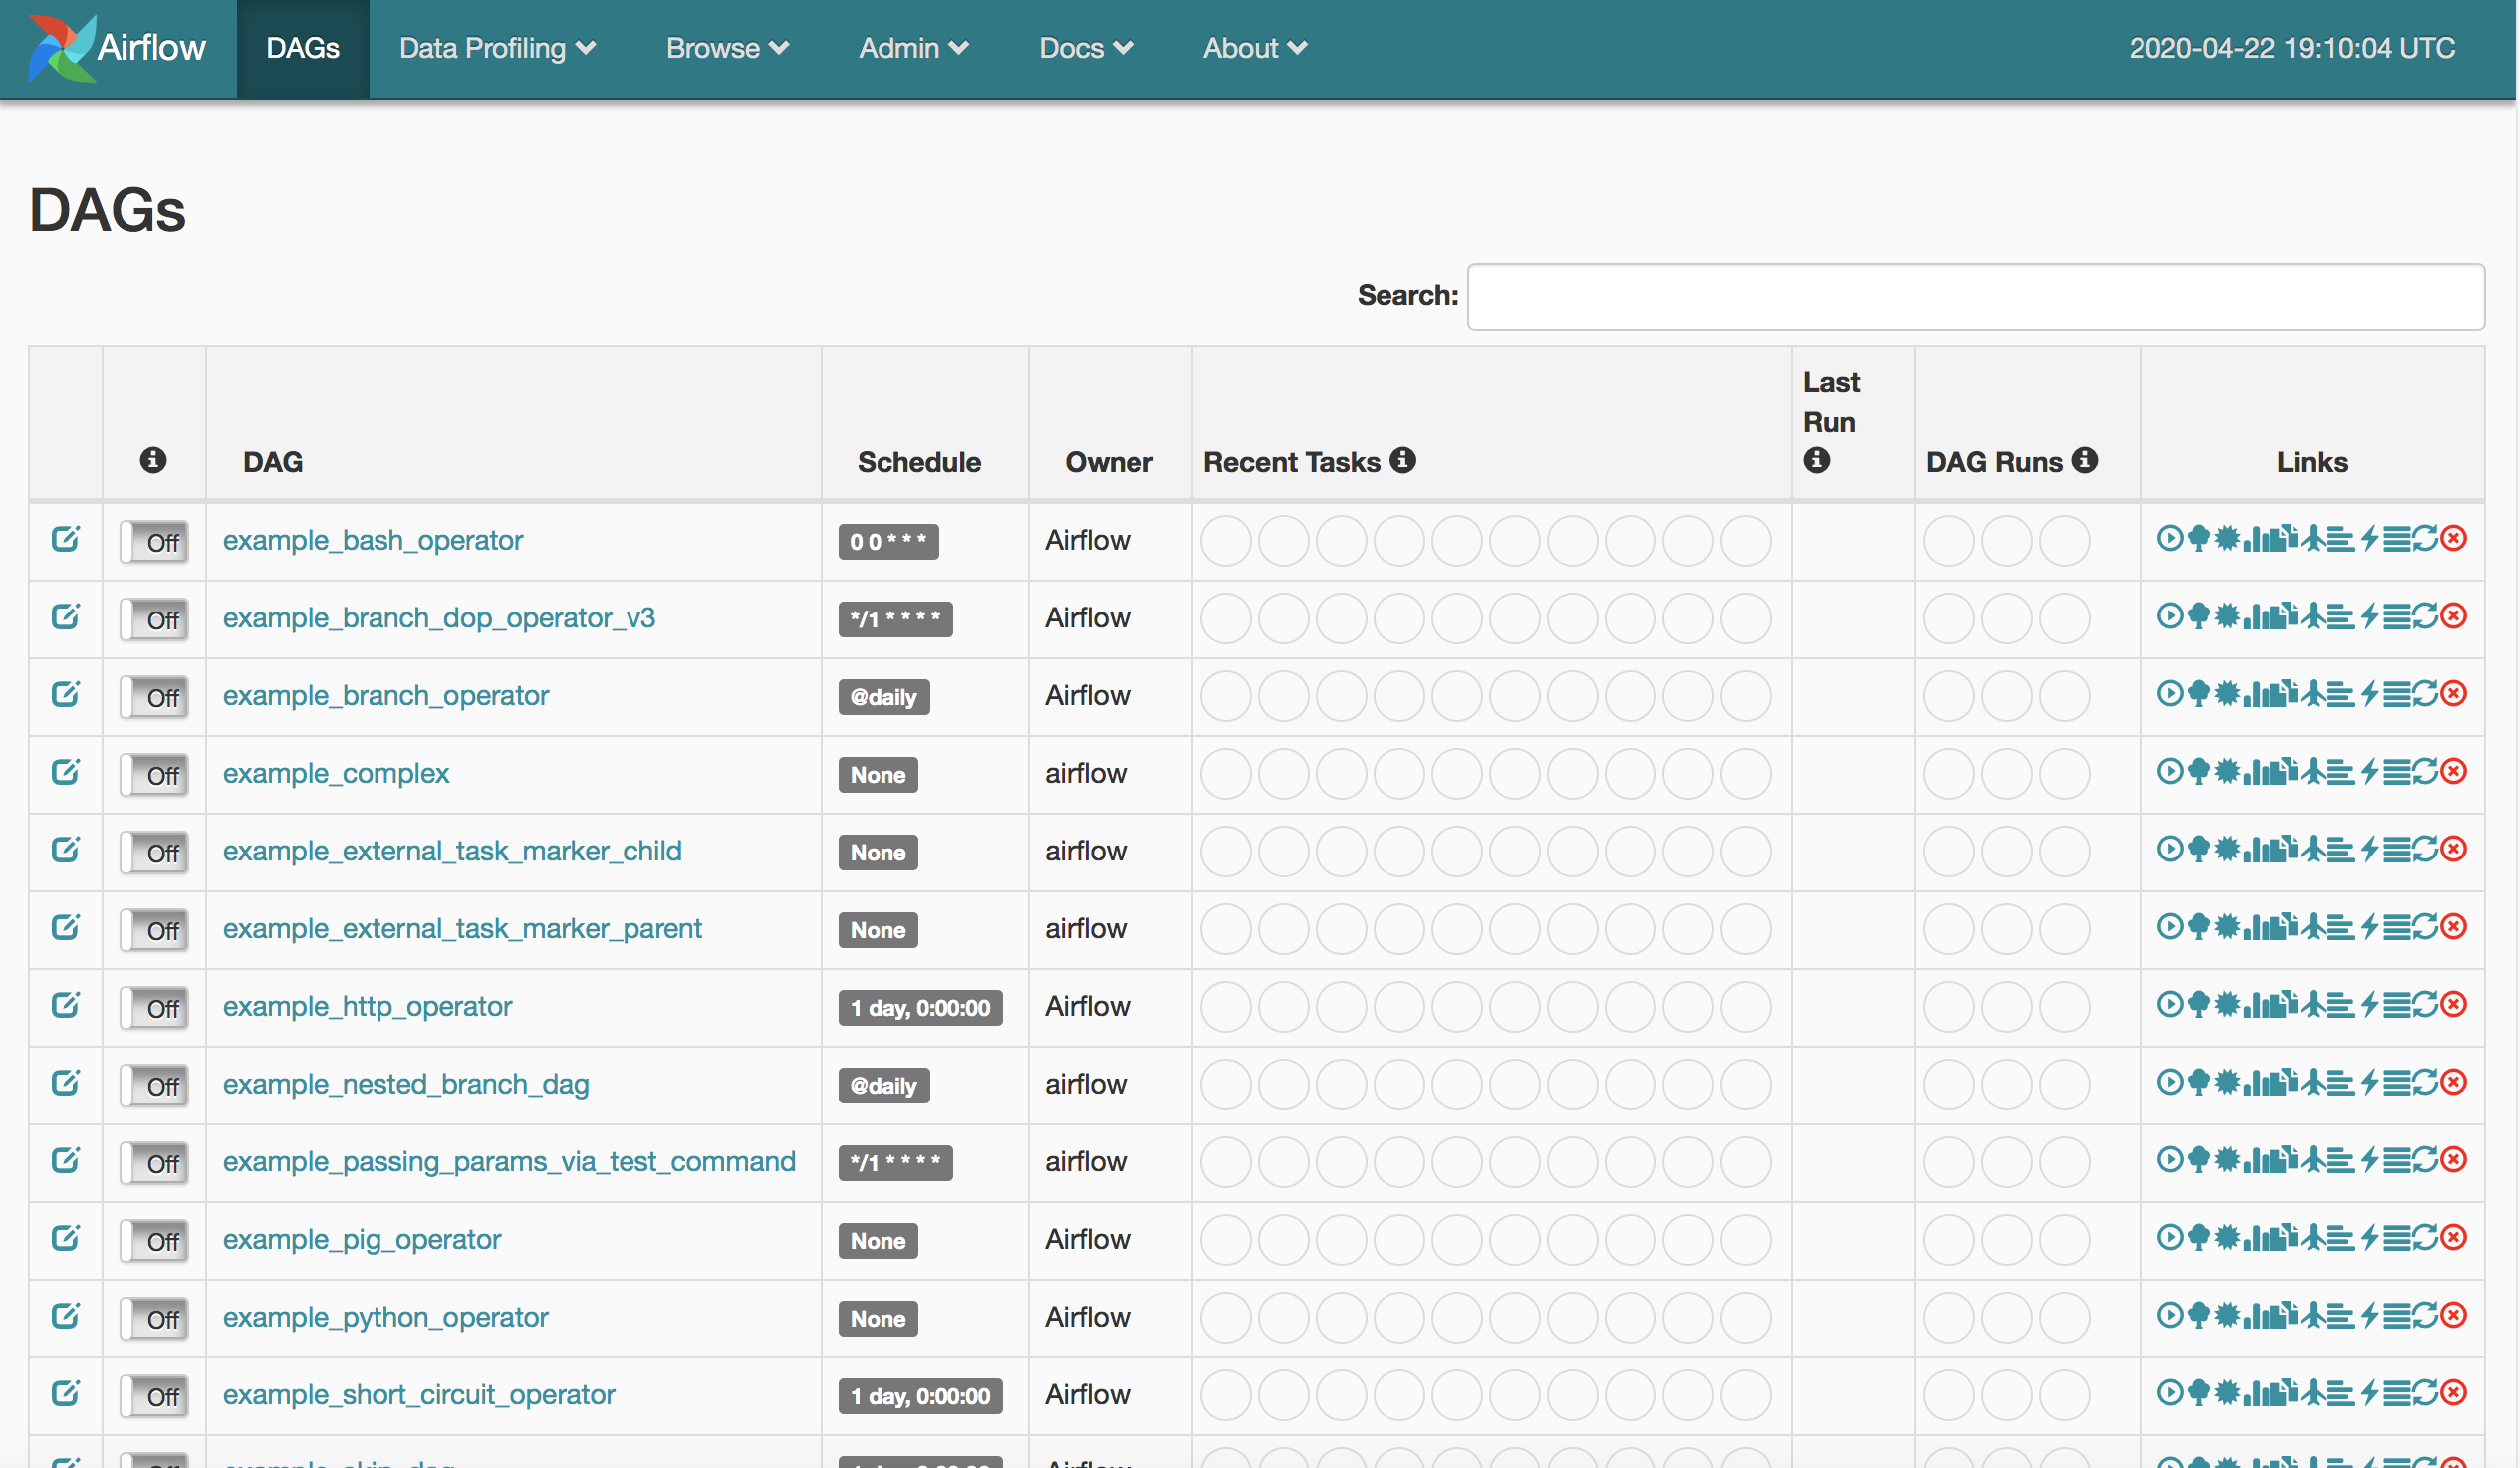Image resolution: width=2520 pixels, height=1468 pixels.
Task: Unpause example_passing_params_via_test_command toggle
Action: coord(155,1163)
